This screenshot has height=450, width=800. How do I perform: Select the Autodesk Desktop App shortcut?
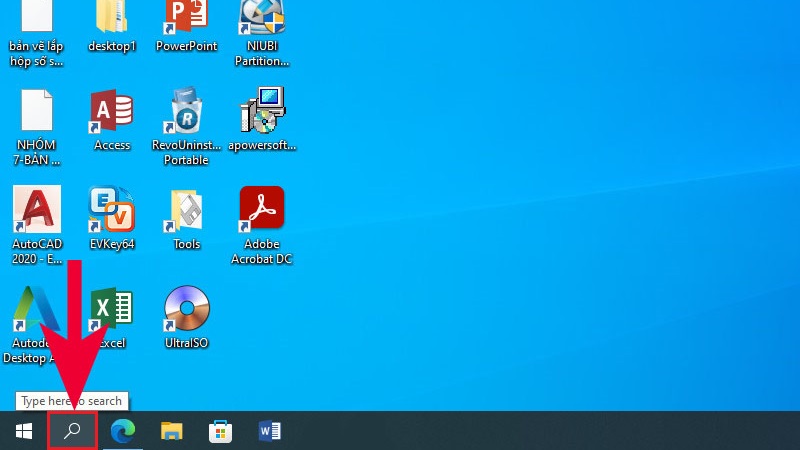pyautogui.click(x=36, y=308)
